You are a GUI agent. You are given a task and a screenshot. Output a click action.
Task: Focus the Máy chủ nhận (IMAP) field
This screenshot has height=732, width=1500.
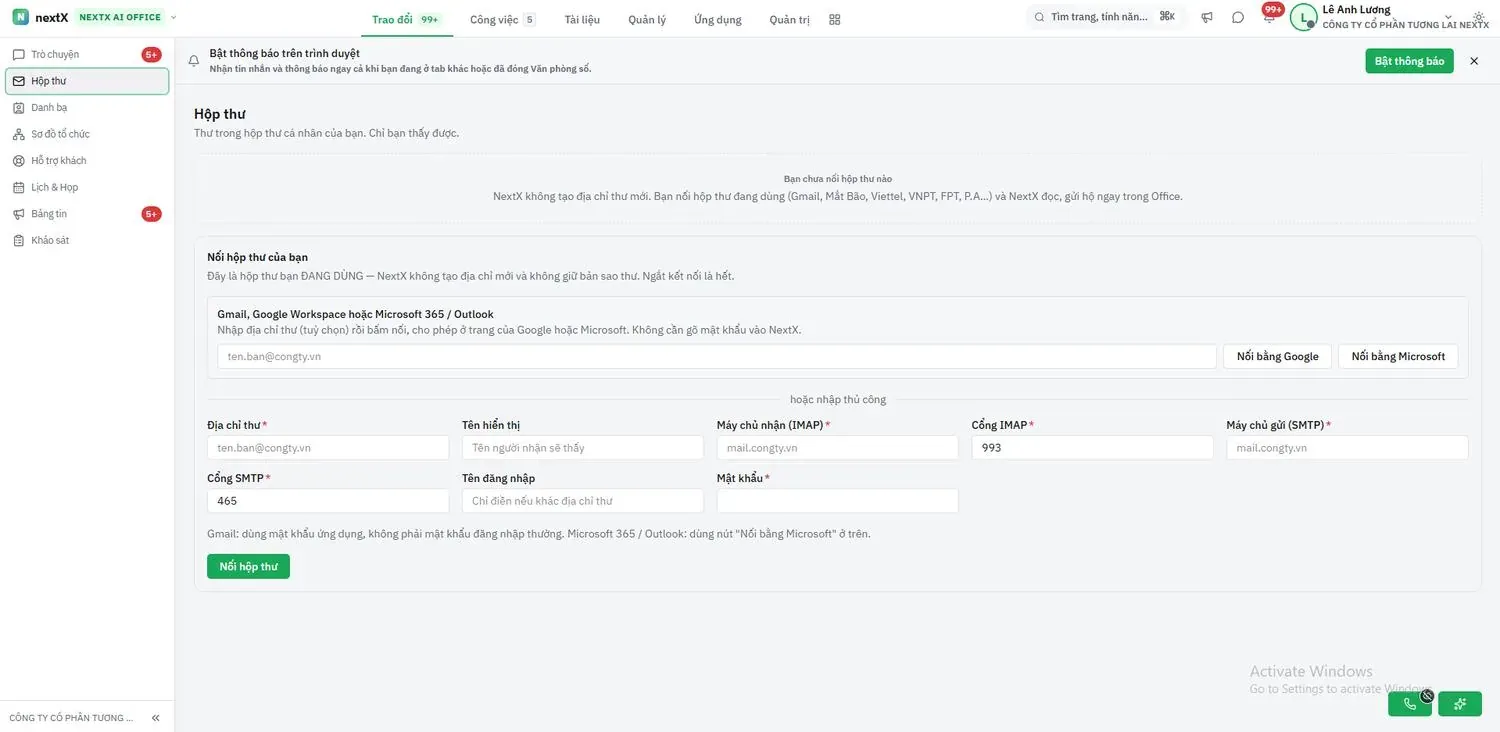coord(838,448)
